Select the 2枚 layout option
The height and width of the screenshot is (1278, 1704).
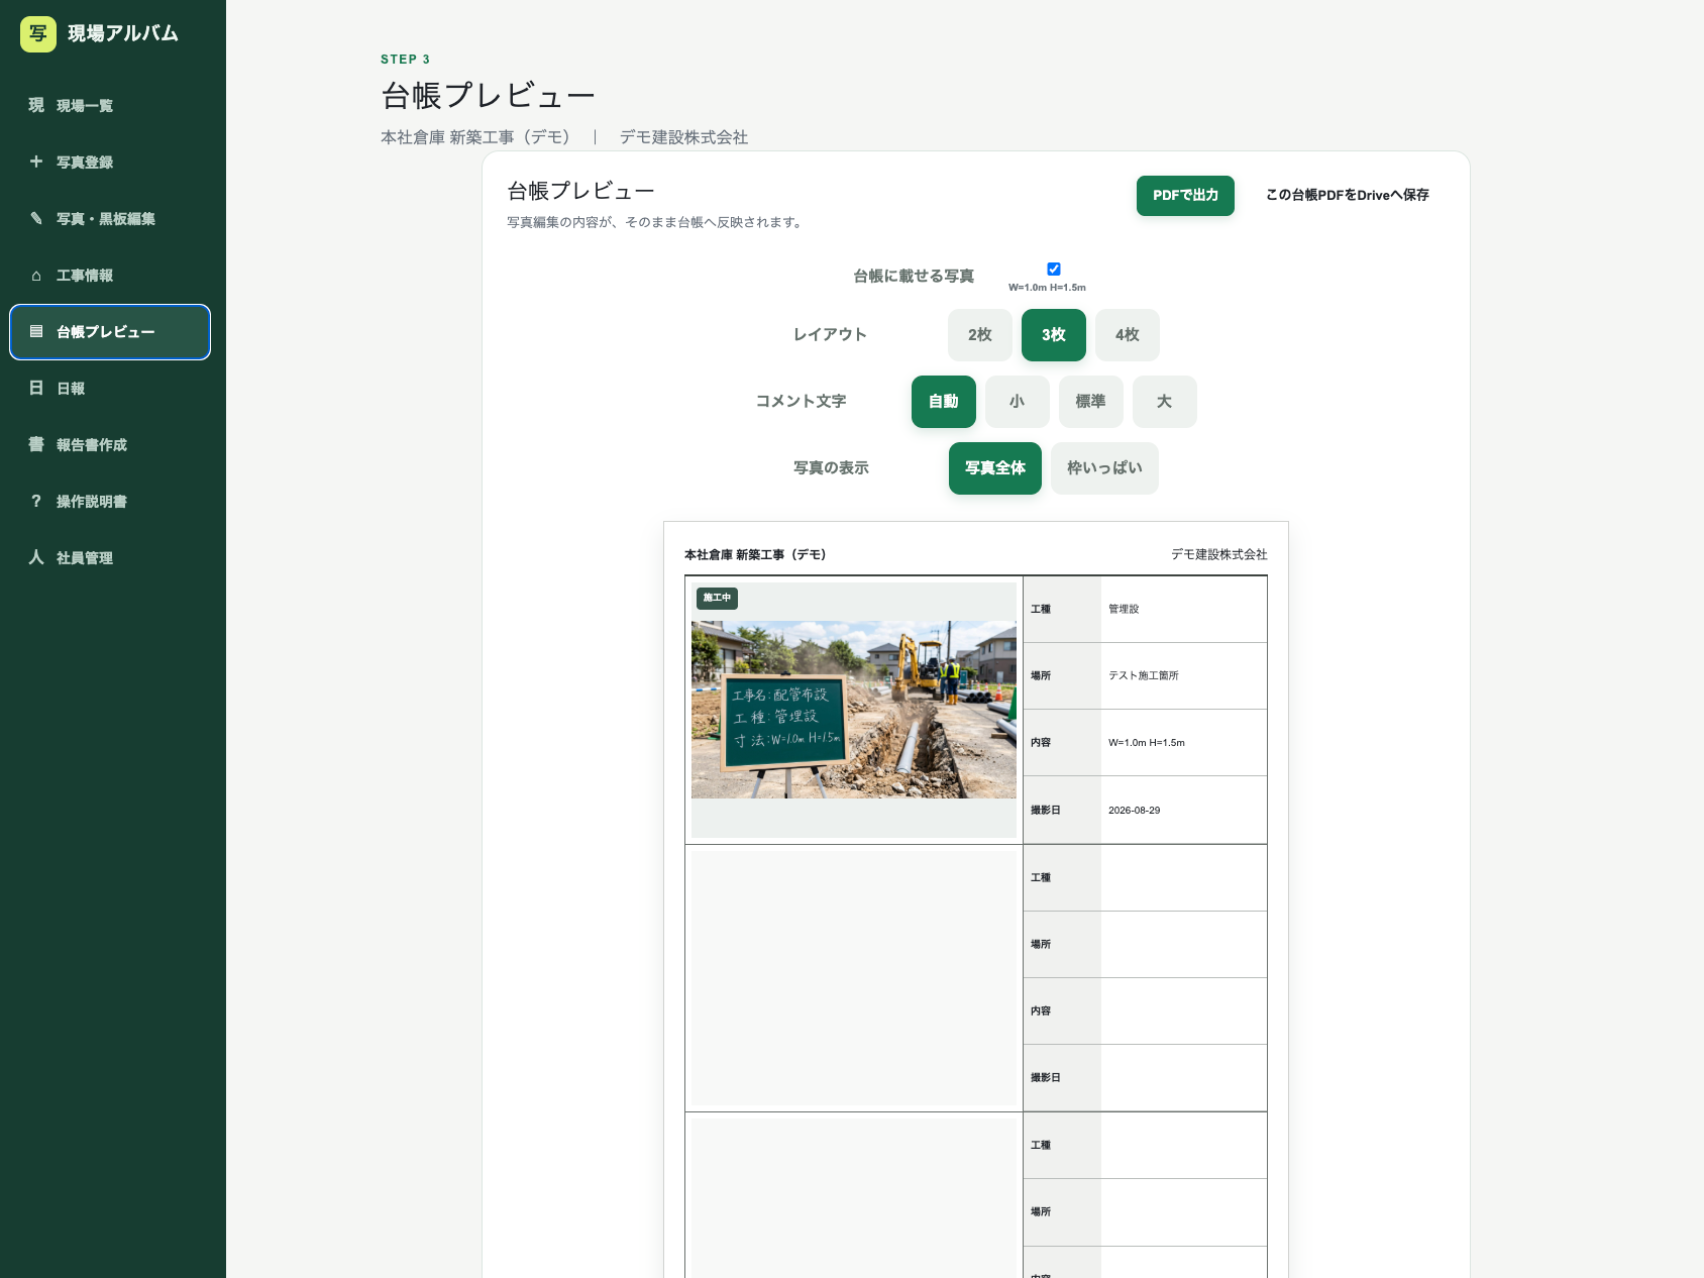(x=979, y=335)
